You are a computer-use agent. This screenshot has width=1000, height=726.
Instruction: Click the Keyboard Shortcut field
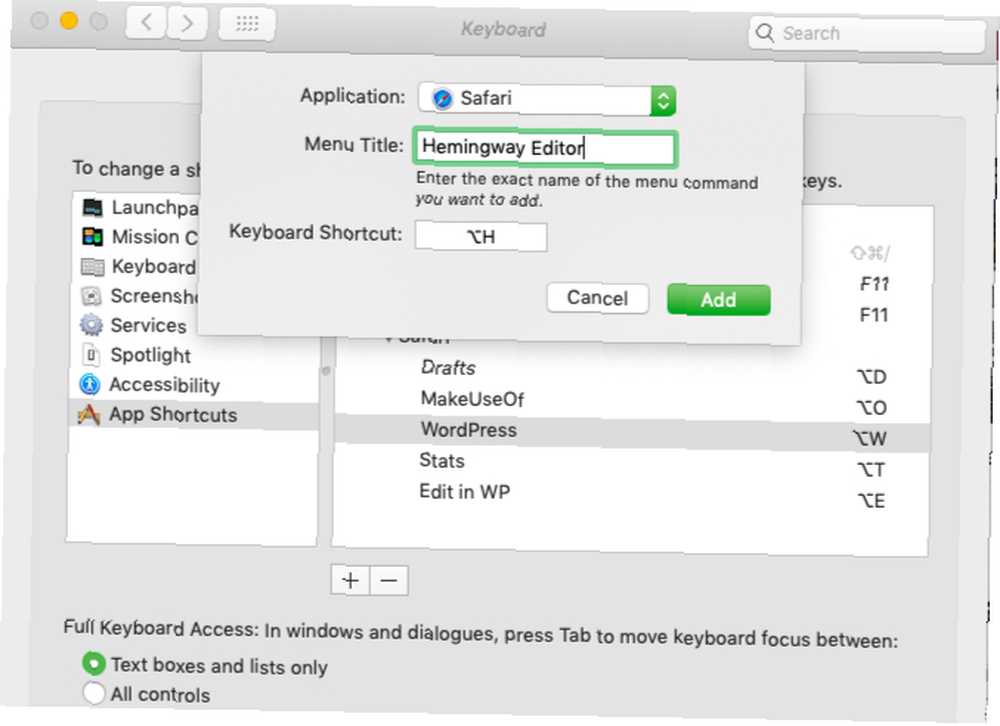point(481,237)
